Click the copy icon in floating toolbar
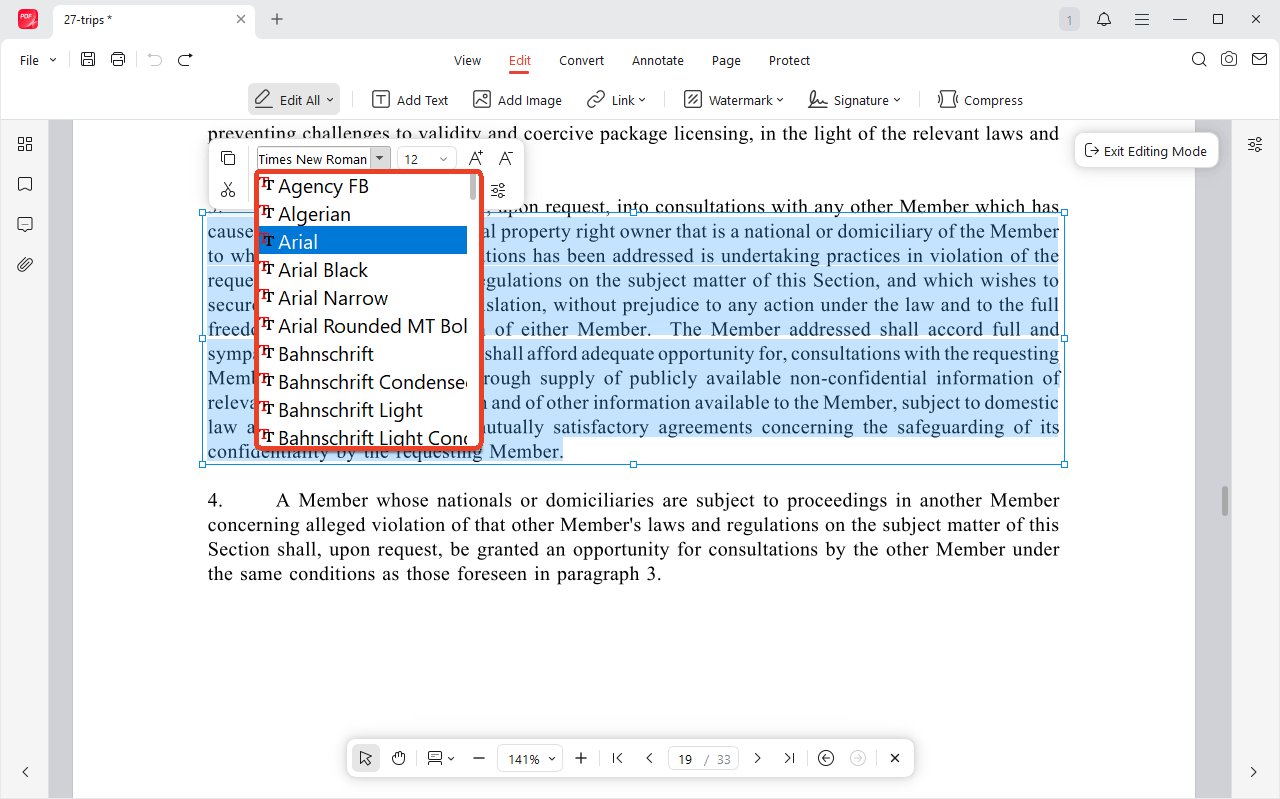Screen dimensions: 1280x799 point(228,158)
